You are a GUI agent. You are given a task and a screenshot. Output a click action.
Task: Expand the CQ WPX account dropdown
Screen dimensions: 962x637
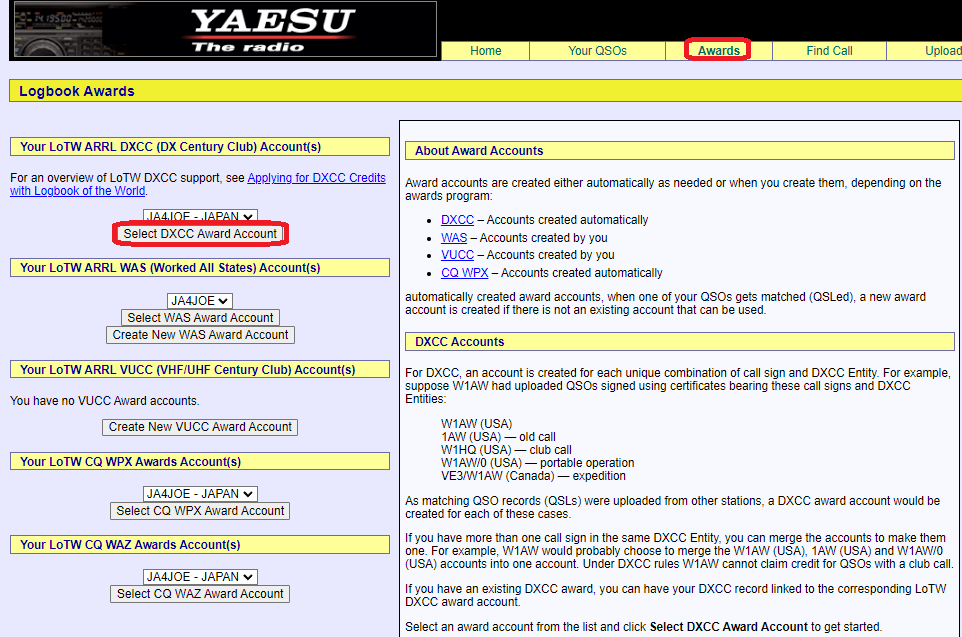[200, 494]
